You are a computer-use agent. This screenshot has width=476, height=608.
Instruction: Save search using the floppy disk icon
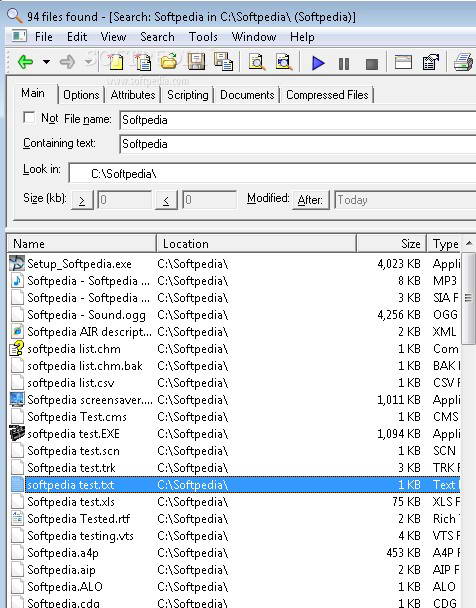point(196,62)
